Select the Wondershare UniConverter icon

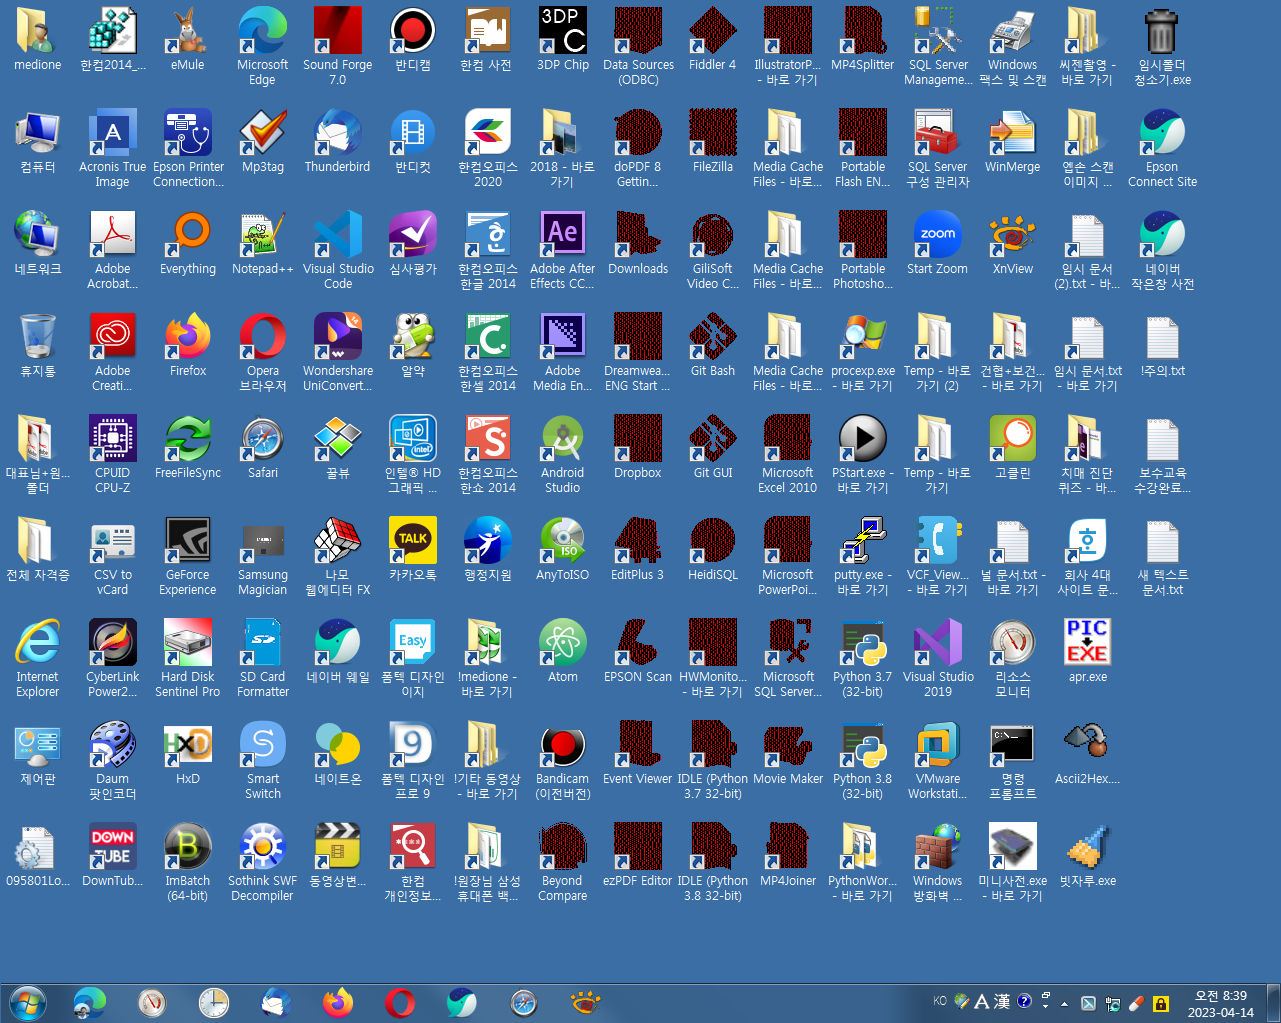[338, 352]
